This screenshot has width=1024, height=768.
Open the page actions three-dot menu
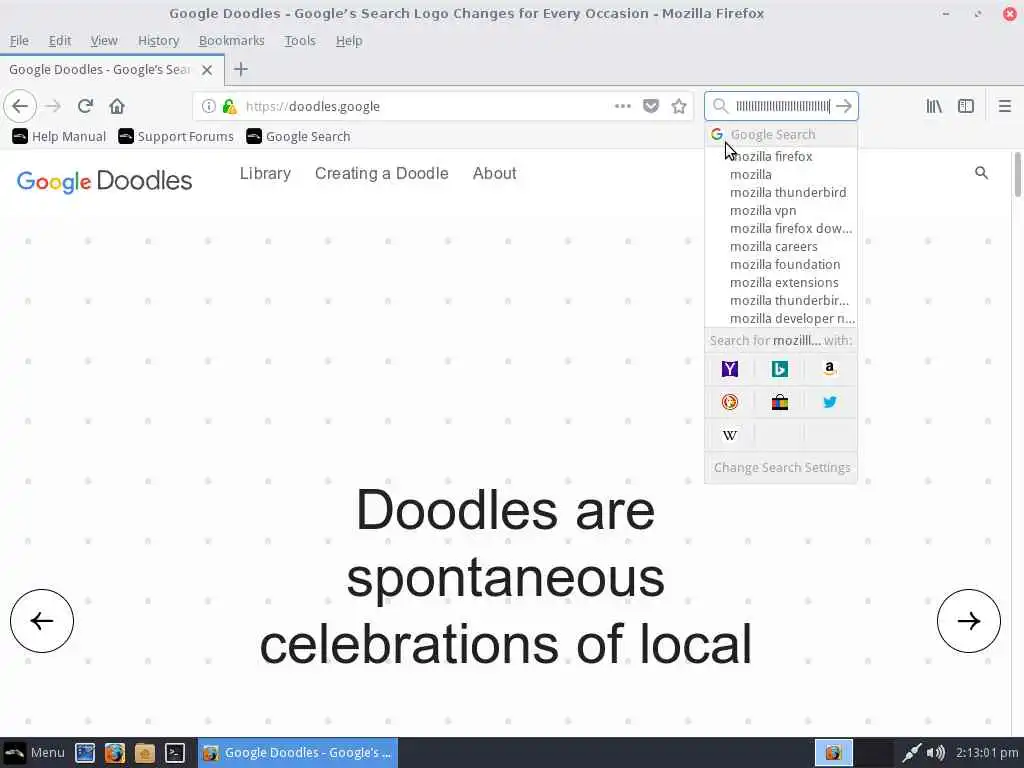click(x=623, y=106)
